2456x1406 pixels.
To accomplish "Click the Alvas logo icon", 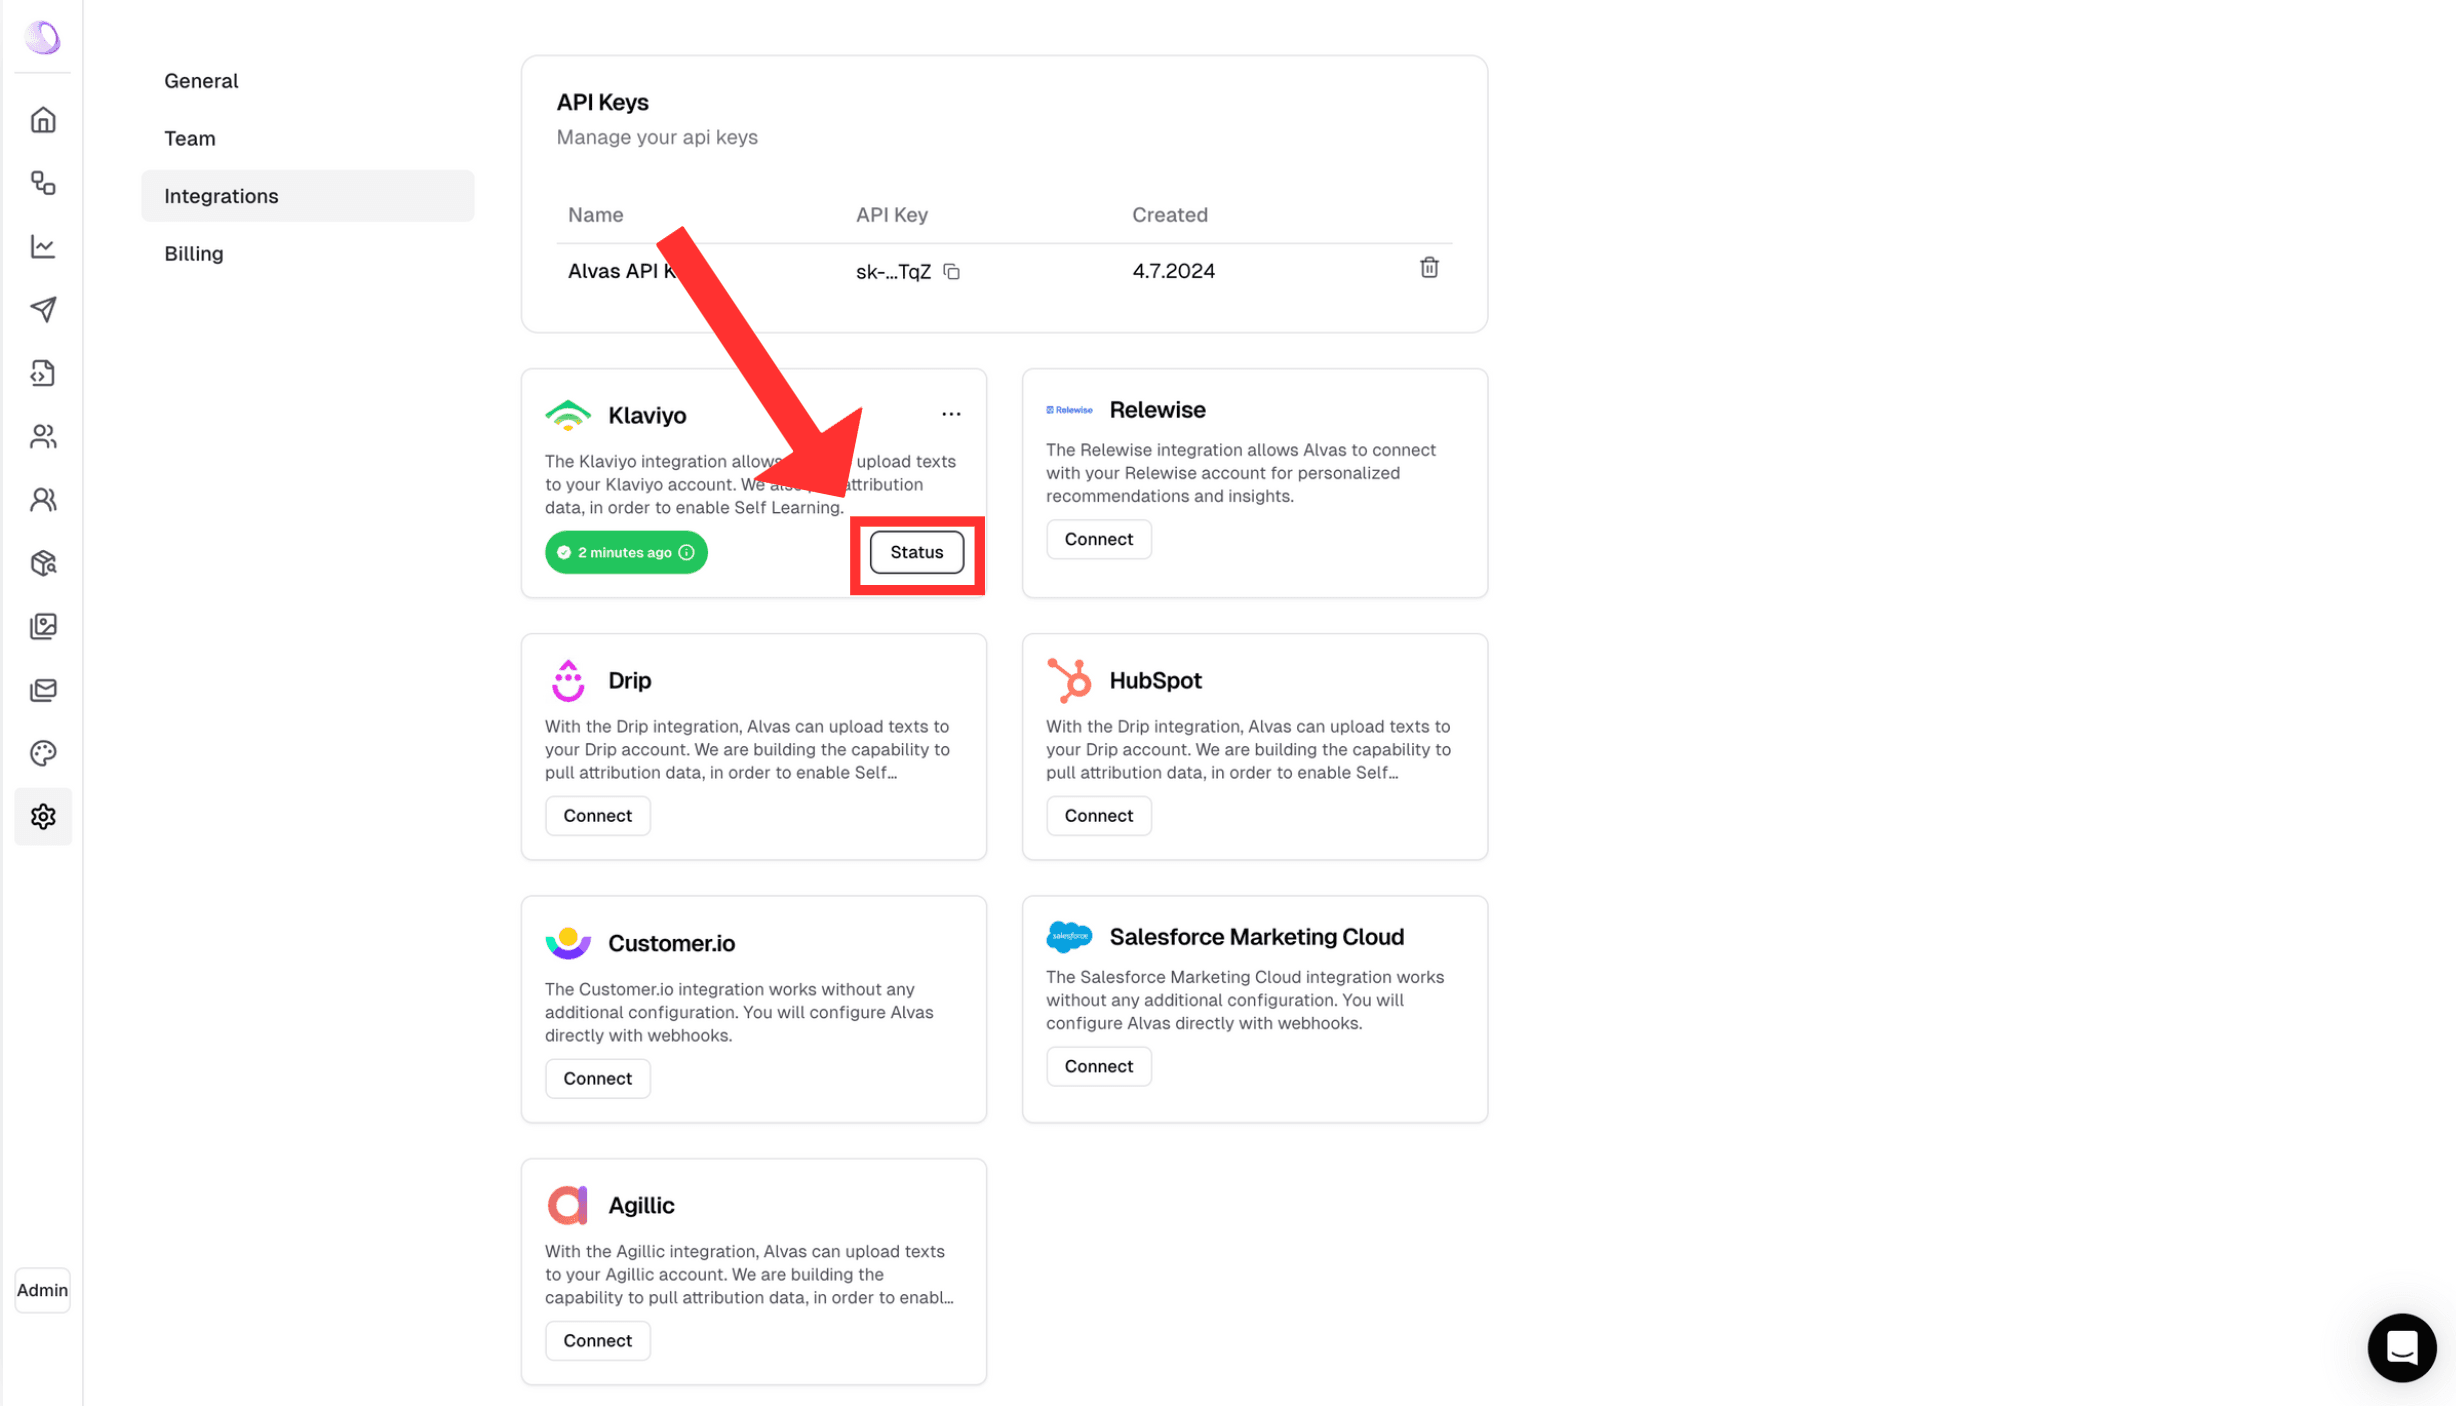I will 43,38.
